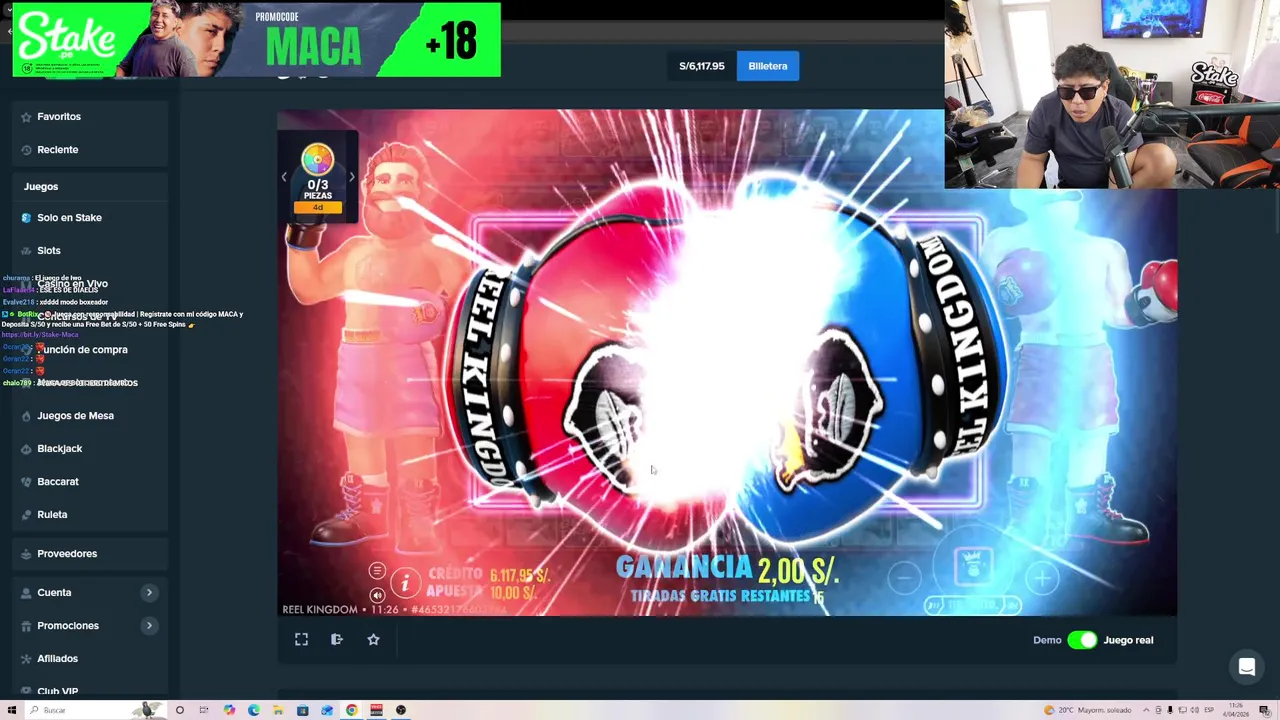The width and height of the screenshot is (1280, 720).
Task: Mute the in-game sound speaker icon
Action: pyautogui.click(x=377, y=595)
